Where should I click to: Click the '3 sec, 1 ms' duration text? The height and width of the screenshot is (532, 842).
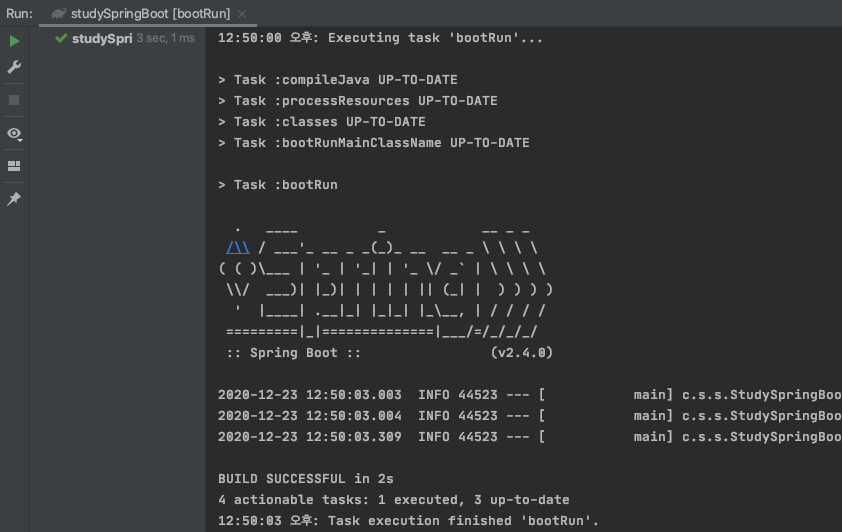(x=166, y=39)
